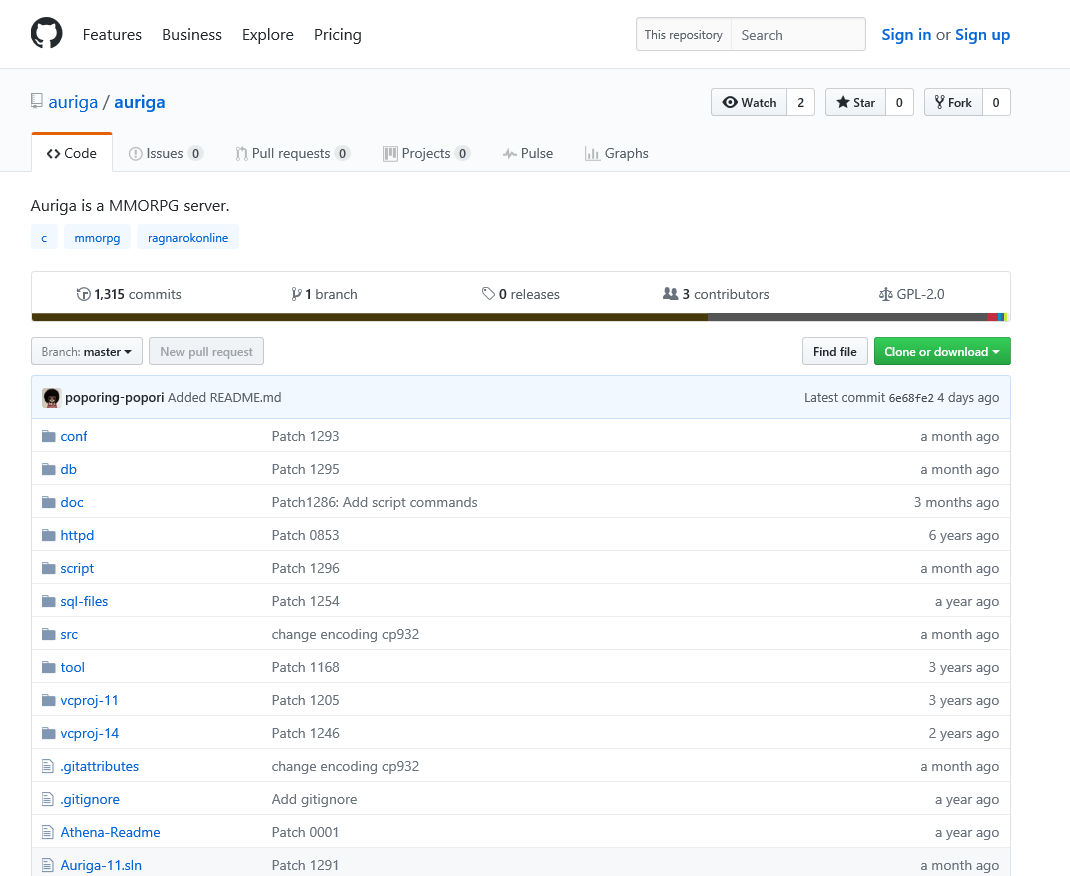Click the repository book icon beside auriga
The height and width of the screenshot is (876, 1070).
[37, 102]
